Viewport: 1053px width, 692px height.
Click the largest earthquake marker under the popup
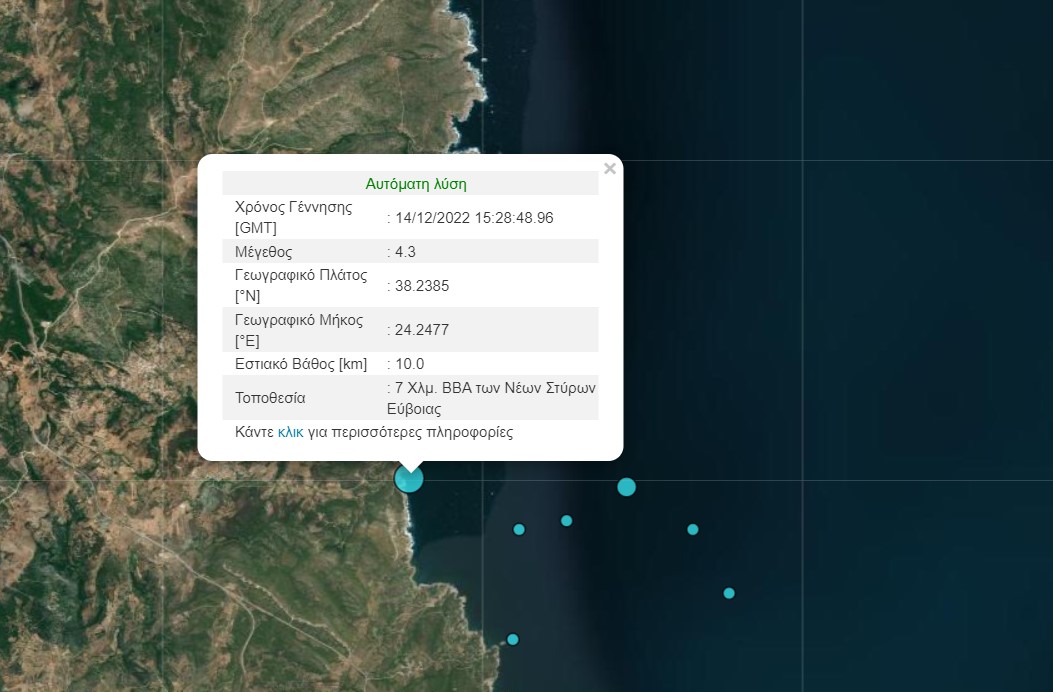coord(409,479)
